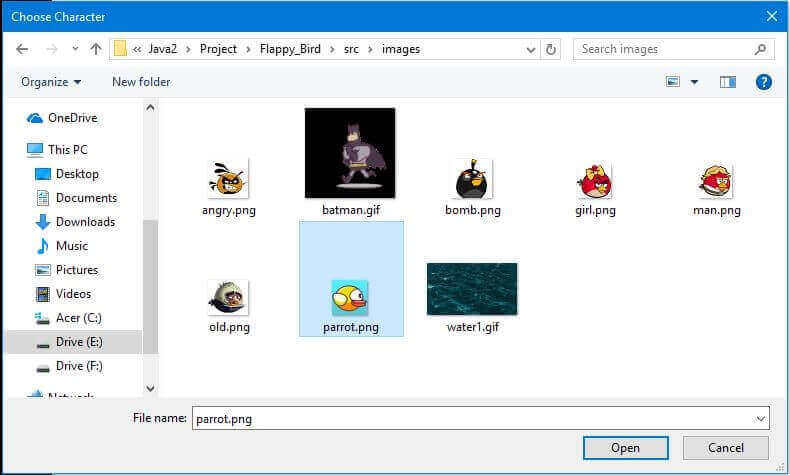The image size is (790, 475).
Task: Toggle the preview pane icon
Action: pyautogui.click(x=727, y=82)
